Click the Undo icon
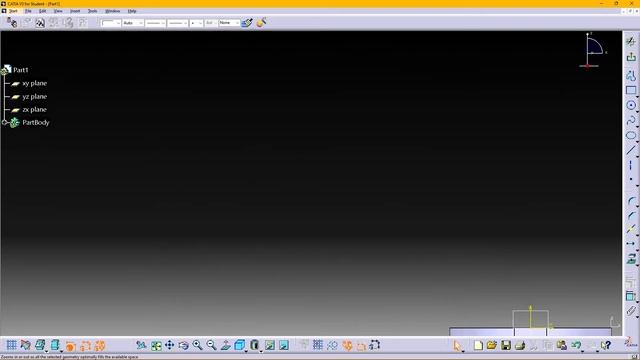Image resolution: width=640 pixels, height=360 pixels. [x=576, y=345]
